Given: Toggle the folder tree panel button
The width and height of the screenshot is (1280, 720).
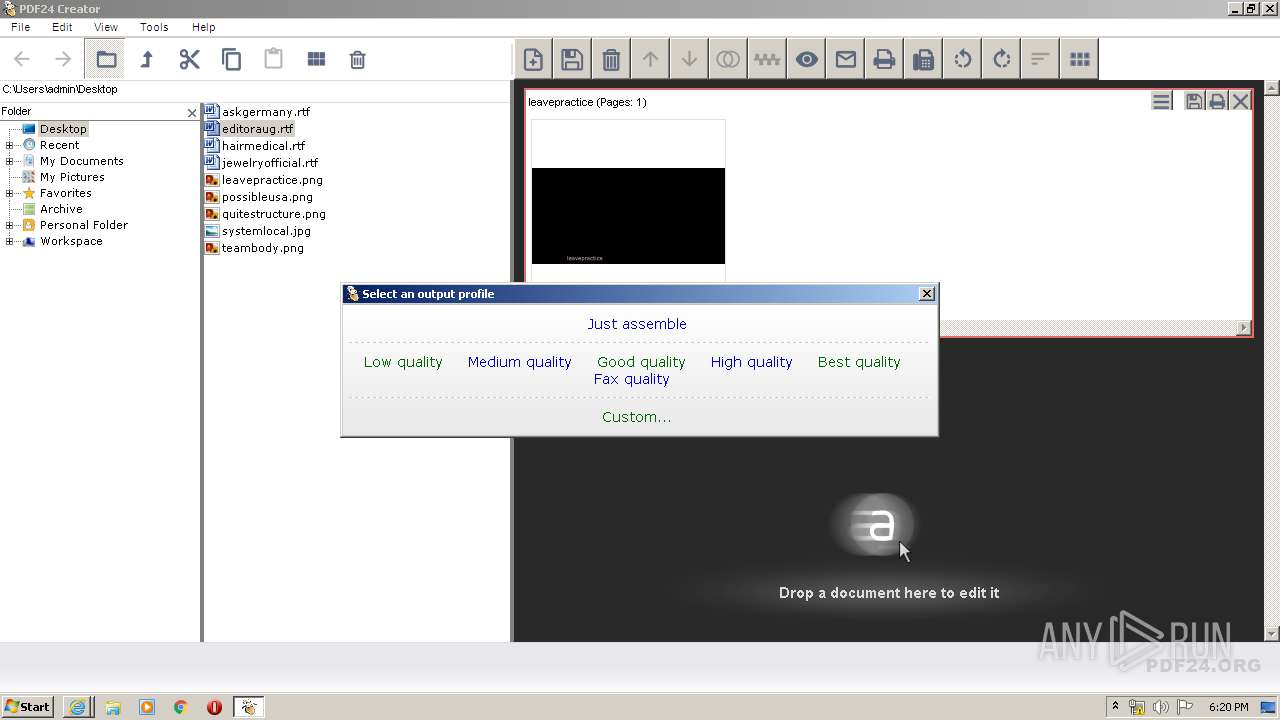Looking at the screenshot, I should [x=105, y=60].
